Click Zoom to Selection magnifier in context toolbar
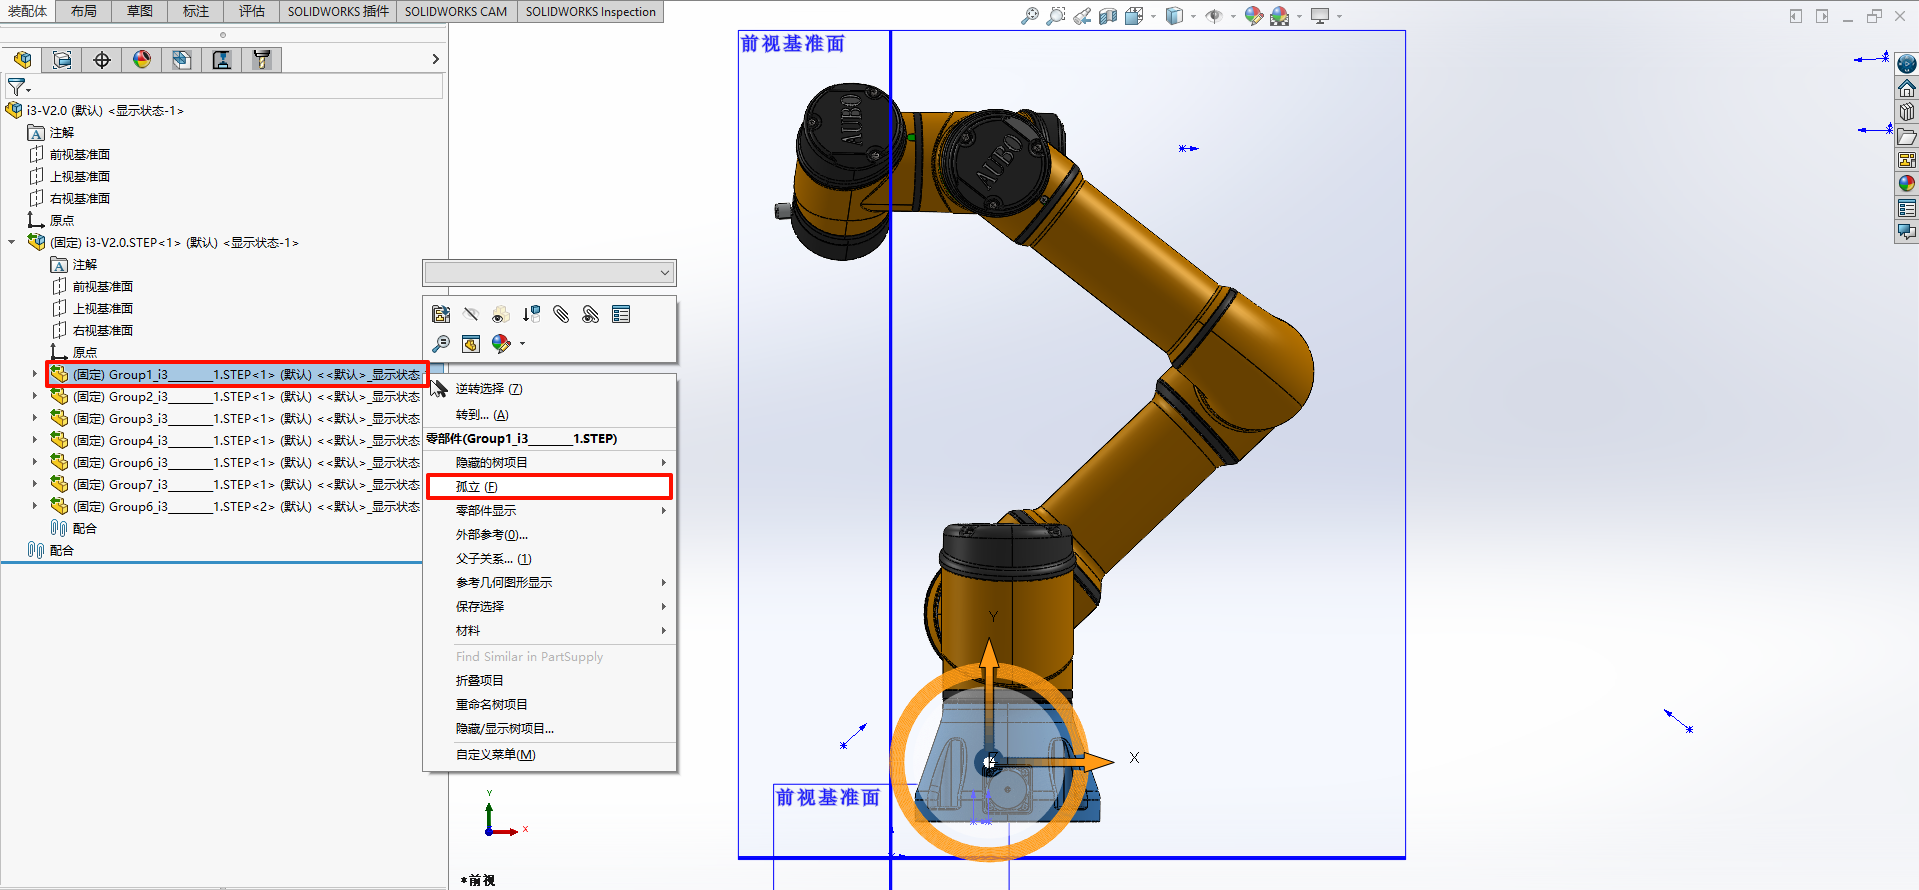 coord(441,344)
